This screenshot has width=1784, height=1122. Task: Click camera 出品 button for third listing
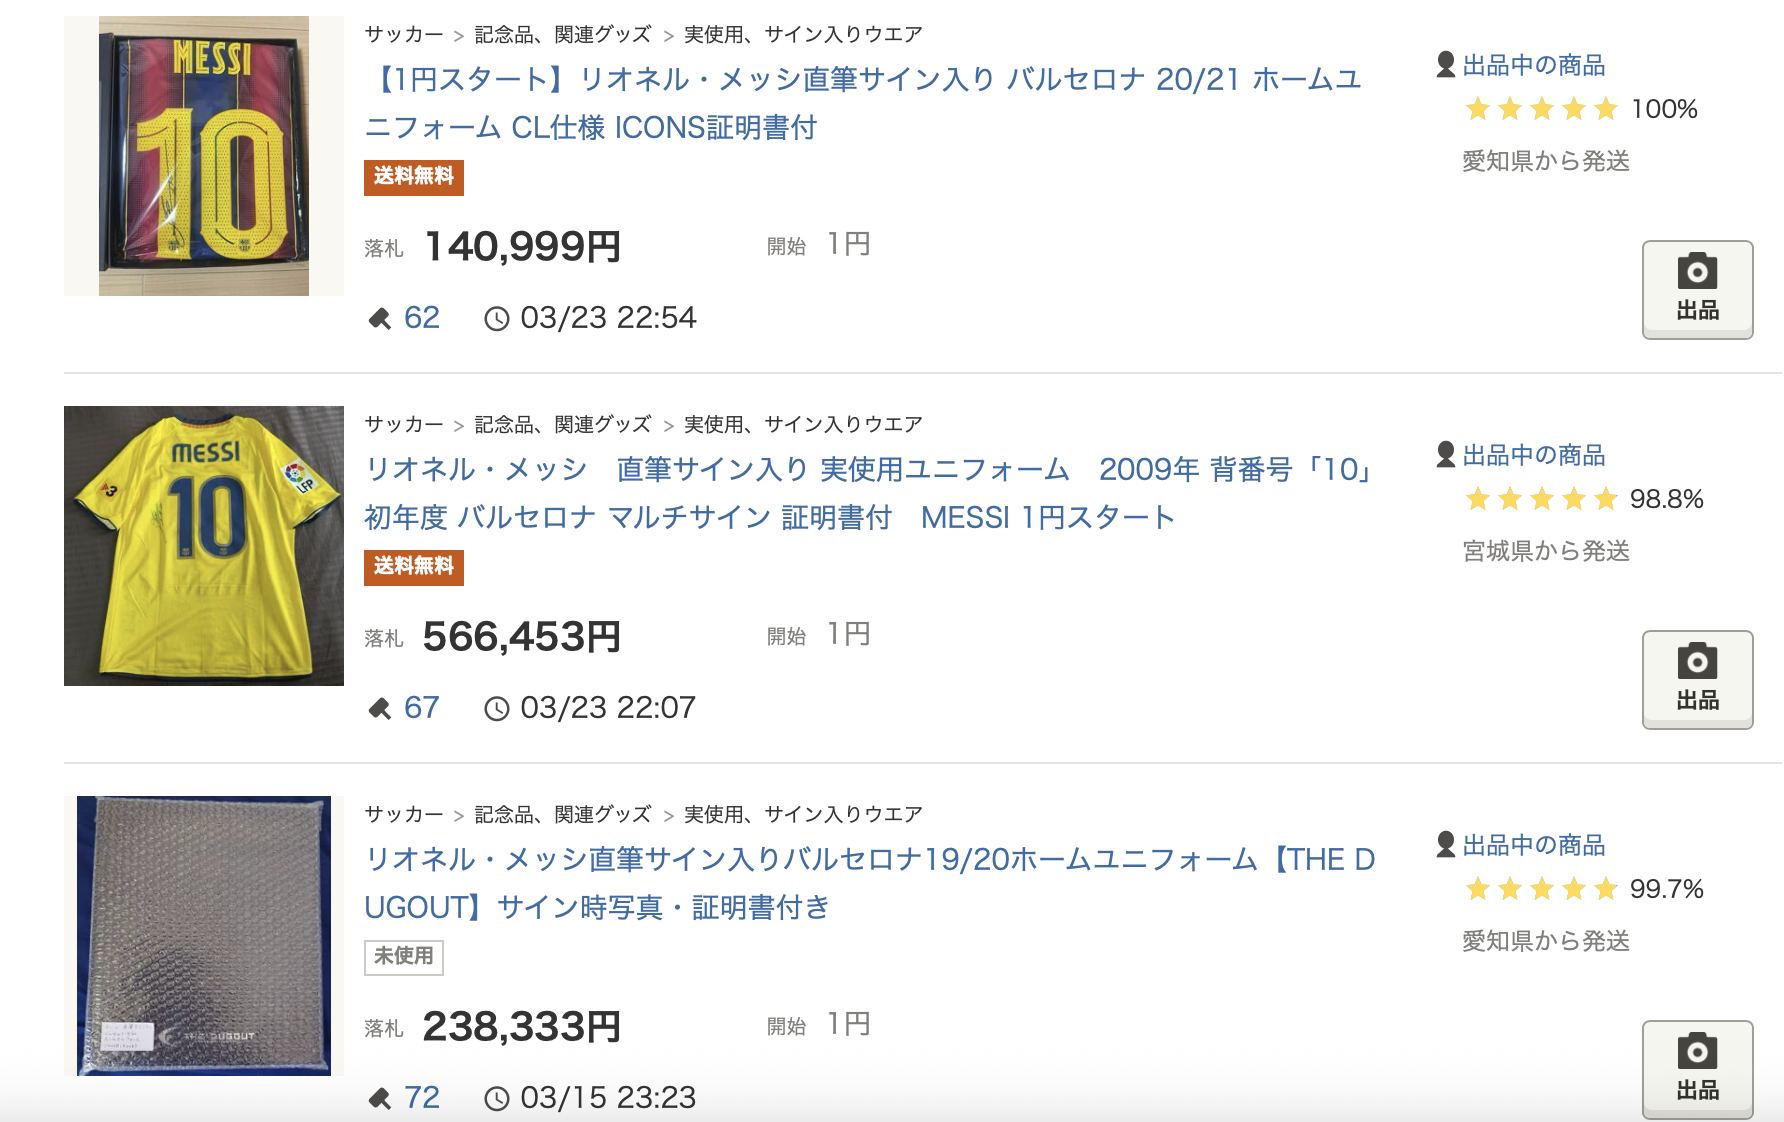point(1697,1069)
